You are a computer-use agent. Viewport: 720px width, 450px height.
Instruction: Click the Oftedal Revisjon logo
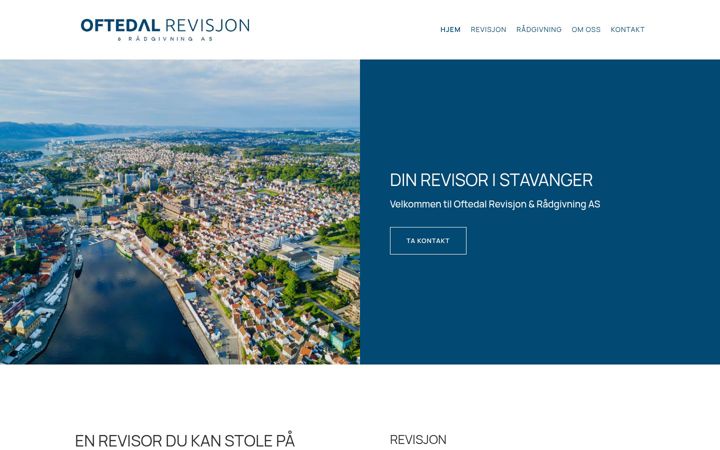[x=165, y=30]
